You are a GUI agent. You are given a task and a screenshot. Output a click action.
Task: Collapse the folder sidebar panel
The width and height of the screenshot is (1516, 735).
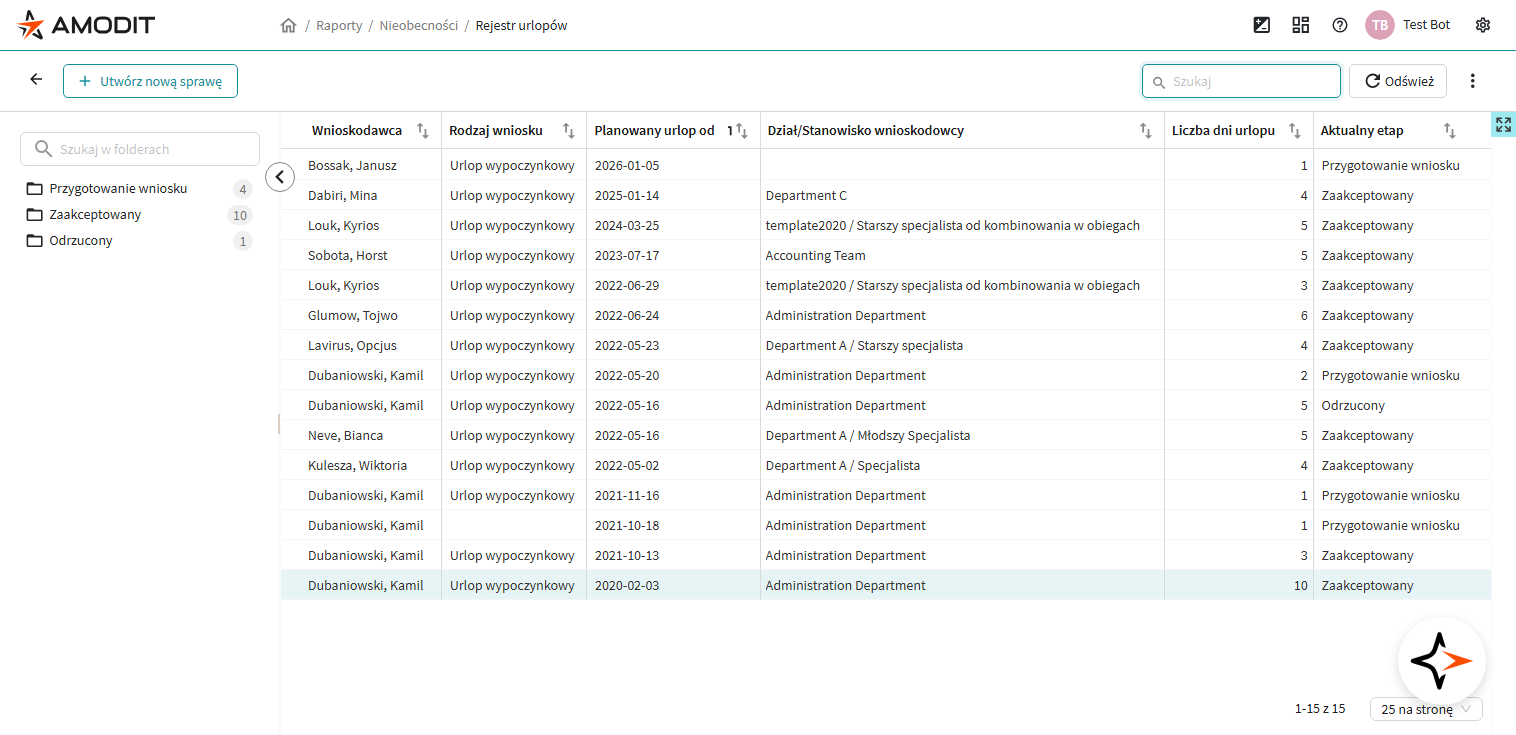pyautogui.click(x=280, y=177)
